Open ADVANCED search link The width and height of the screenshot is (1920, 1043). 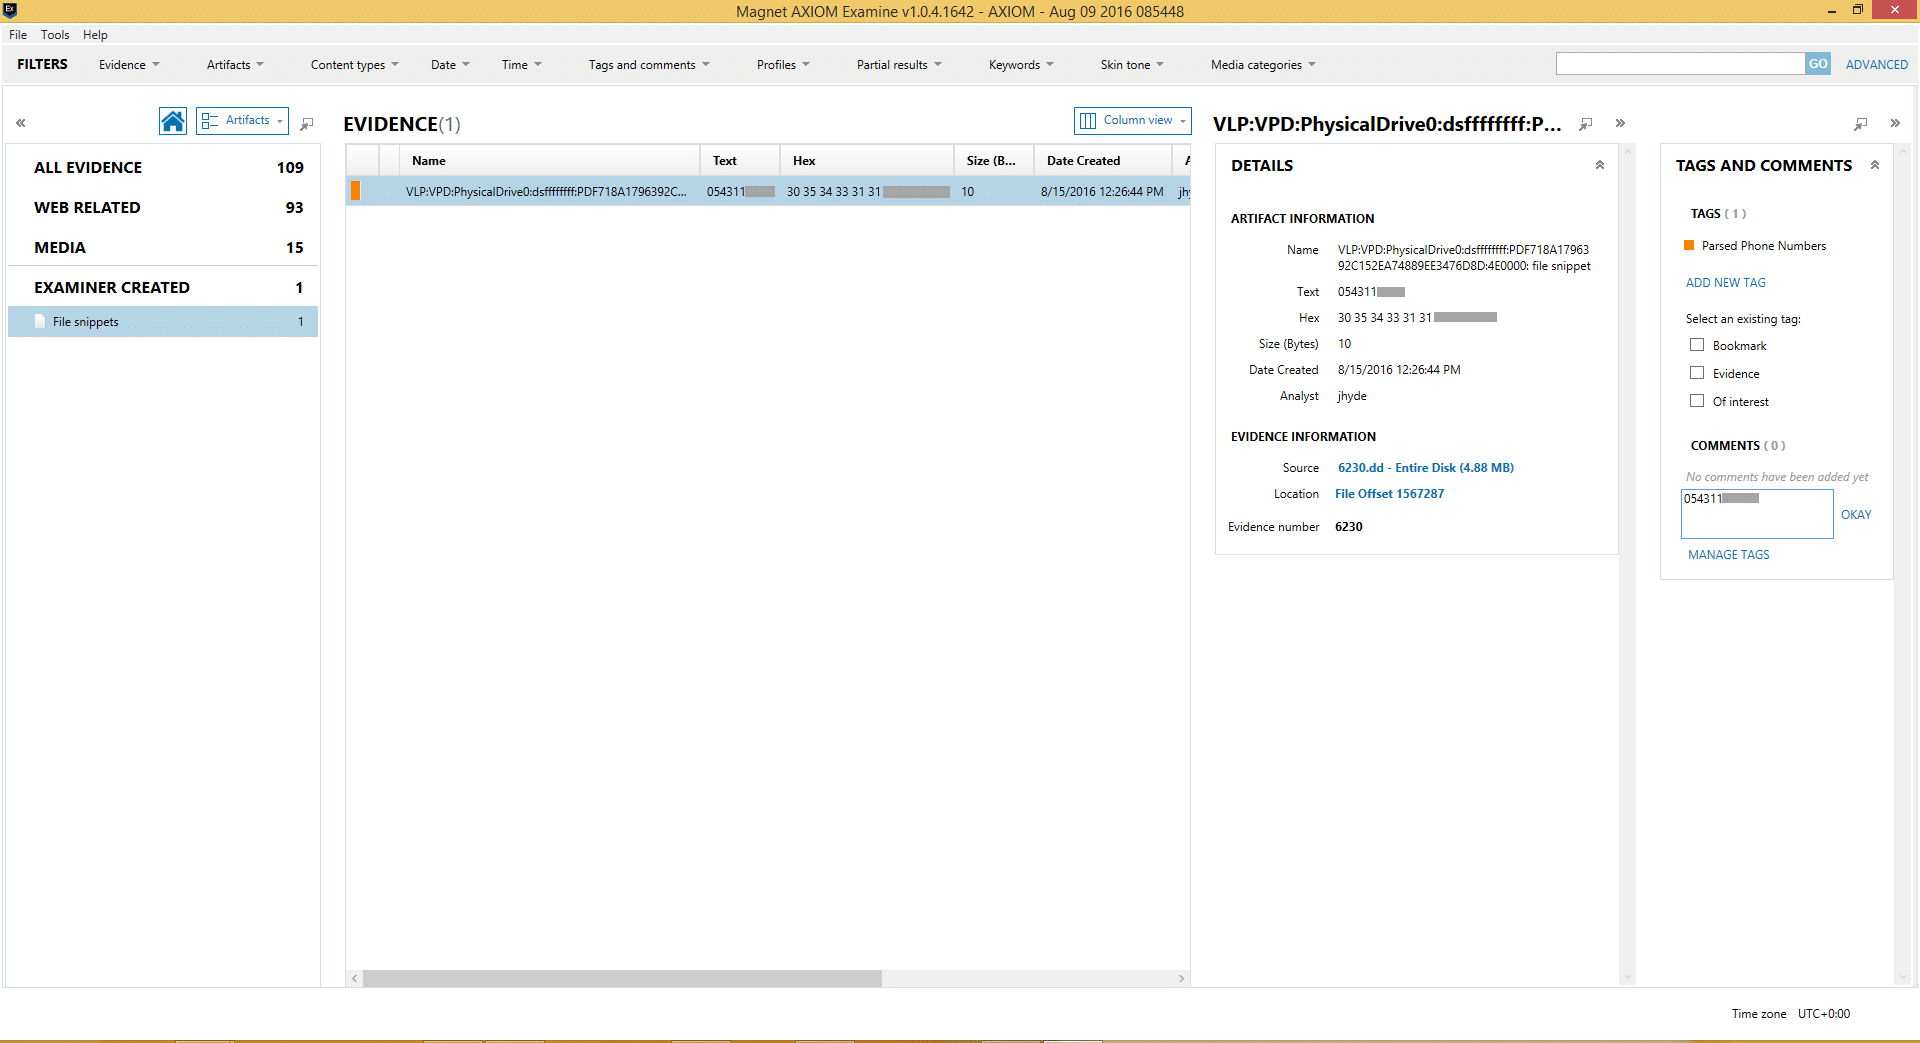tap(1876, 65)
